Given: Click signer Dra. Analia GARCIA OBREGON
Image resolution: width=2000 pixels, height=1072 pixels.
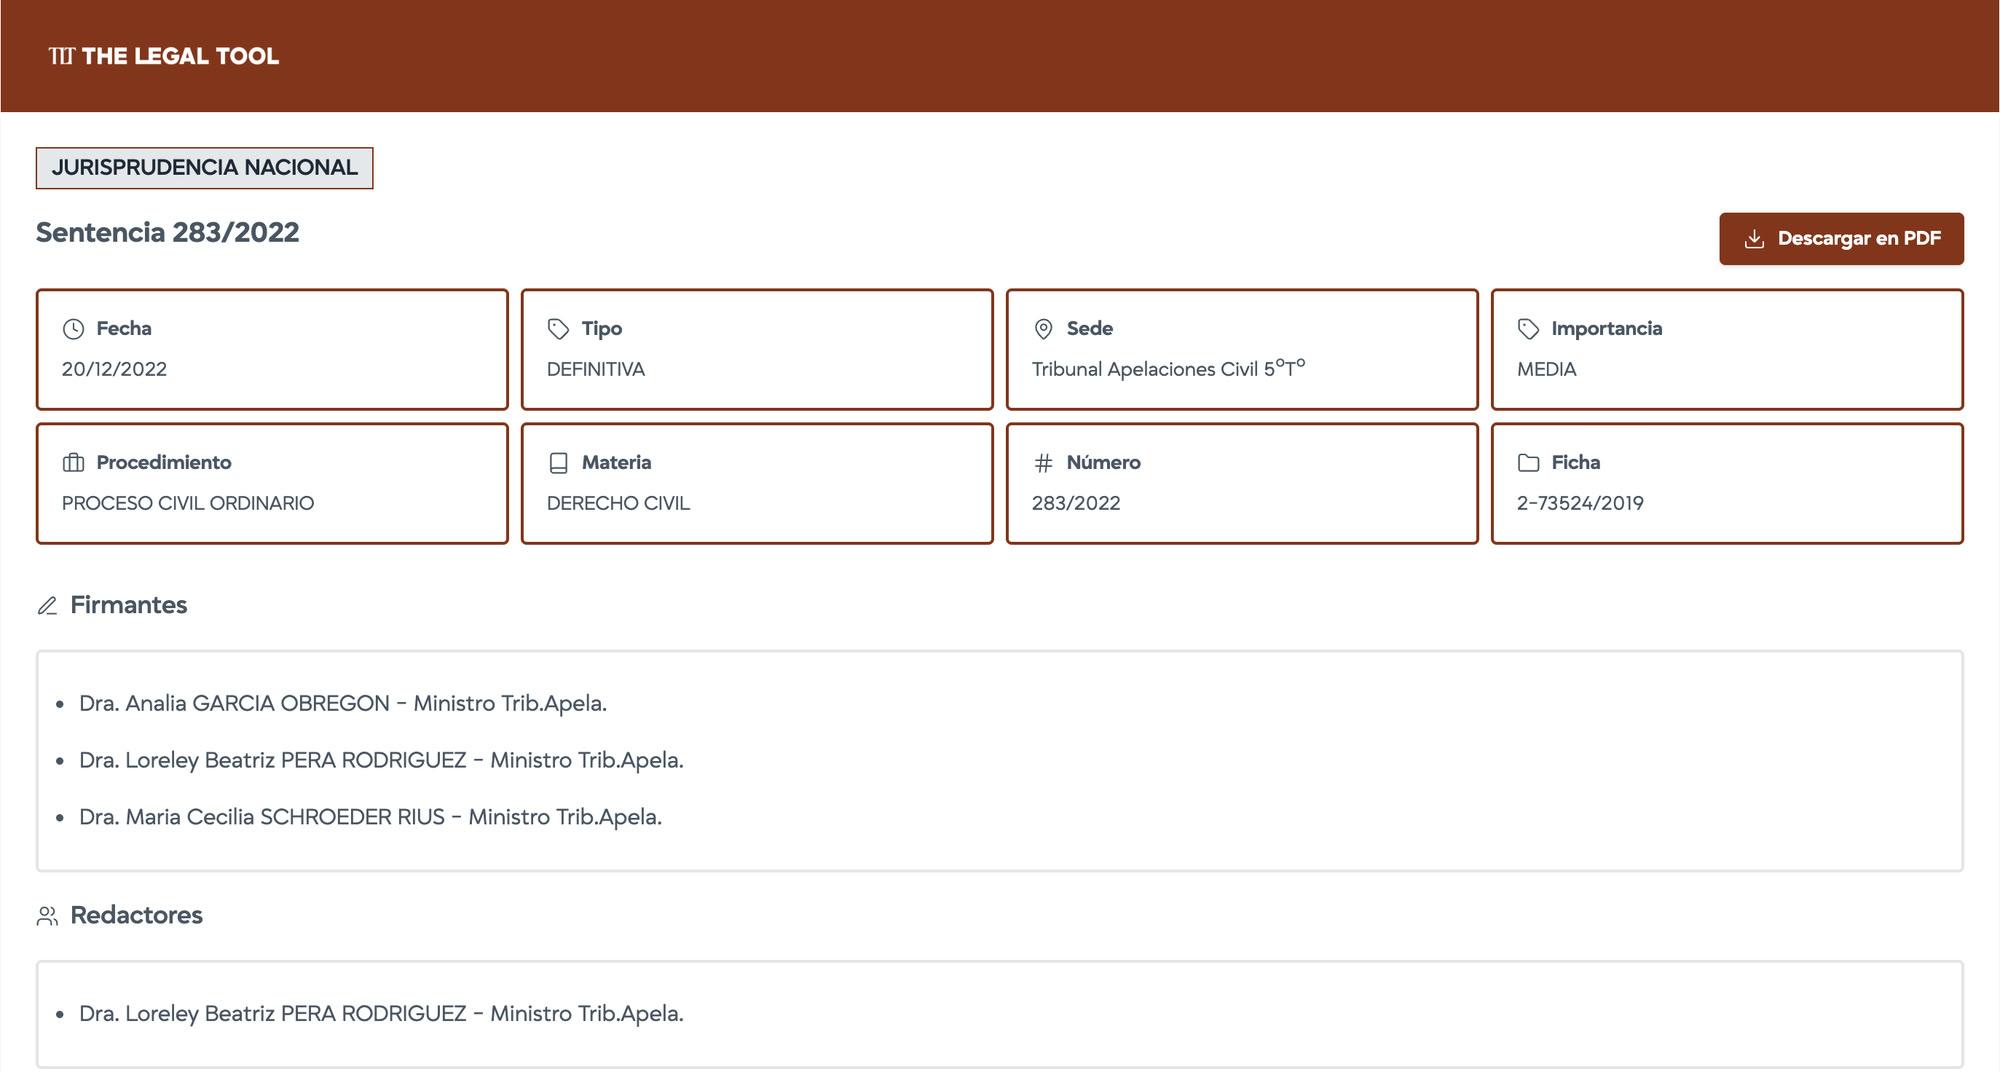Looking at the screenshot, I should point(343,704).
